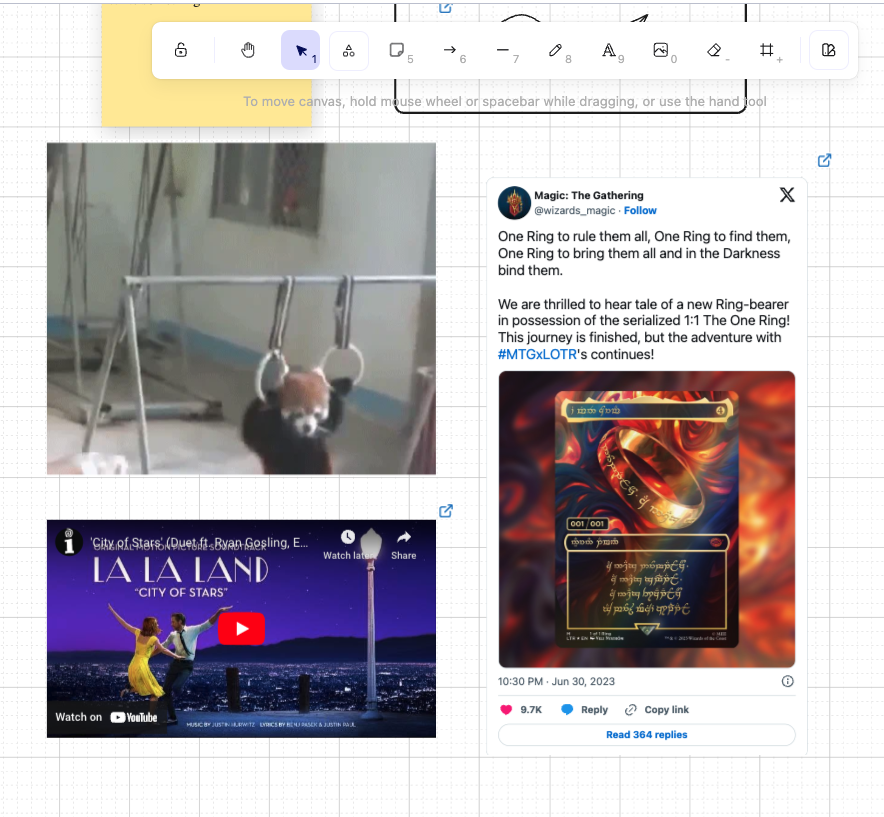Select the Frame tool
Image resolution: width=884 pixels, height=817 pixels.
click(x=767, y=50)
